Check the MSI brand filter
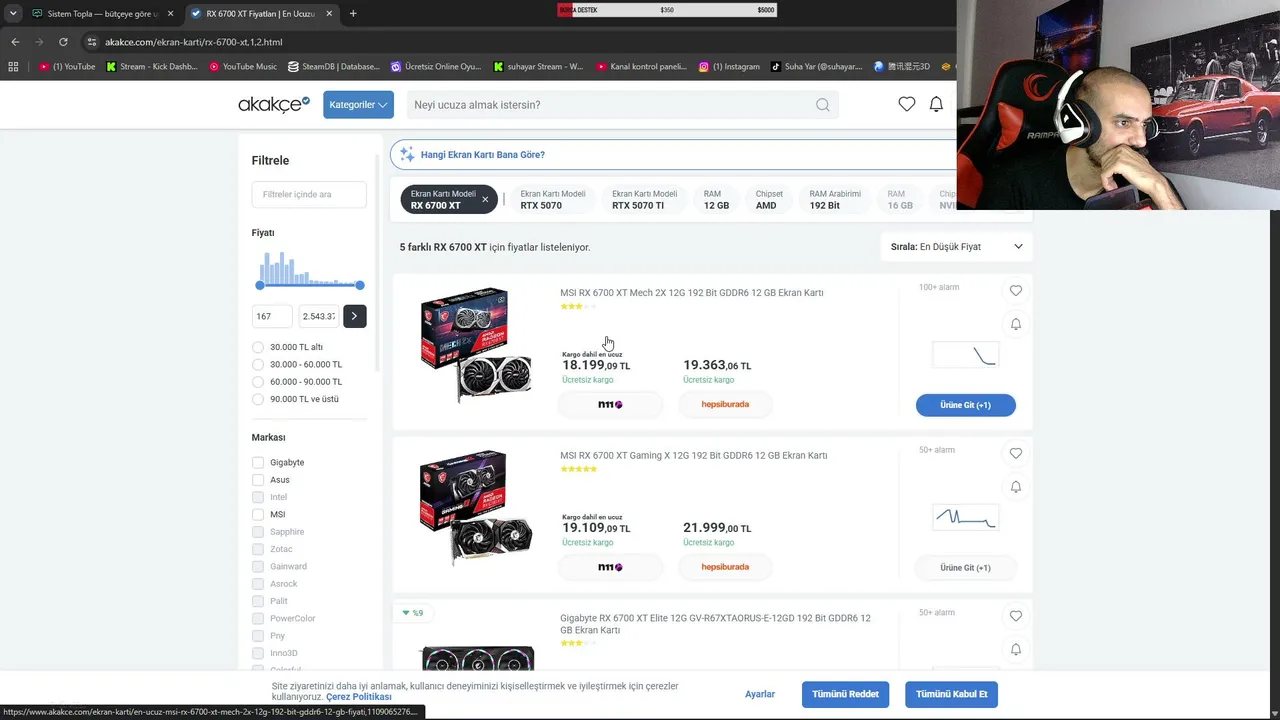Screen dimensions: 1280x720 [258, 515]
